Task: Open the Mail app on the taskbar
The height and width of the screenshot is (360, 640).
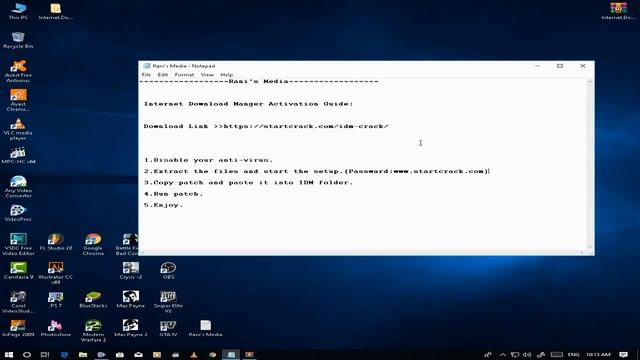Action: click(138, 355)
